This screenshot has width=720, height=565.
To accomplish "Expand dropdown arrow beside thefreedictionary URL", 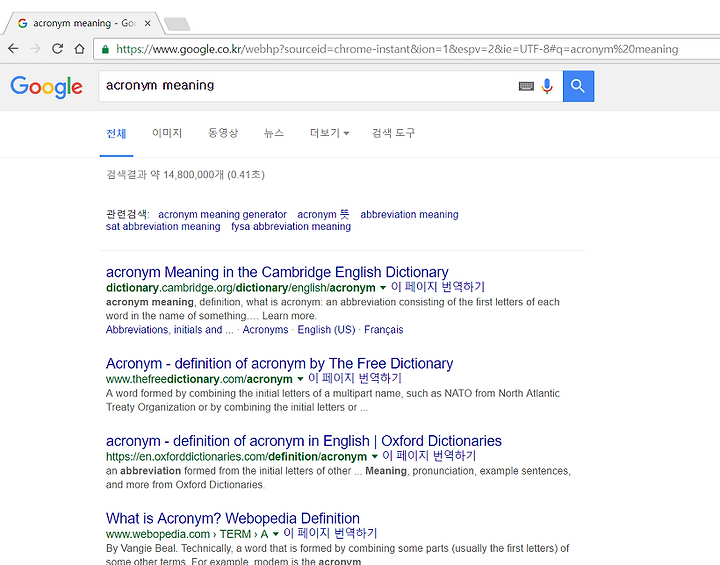I will (x=300, y=379).
